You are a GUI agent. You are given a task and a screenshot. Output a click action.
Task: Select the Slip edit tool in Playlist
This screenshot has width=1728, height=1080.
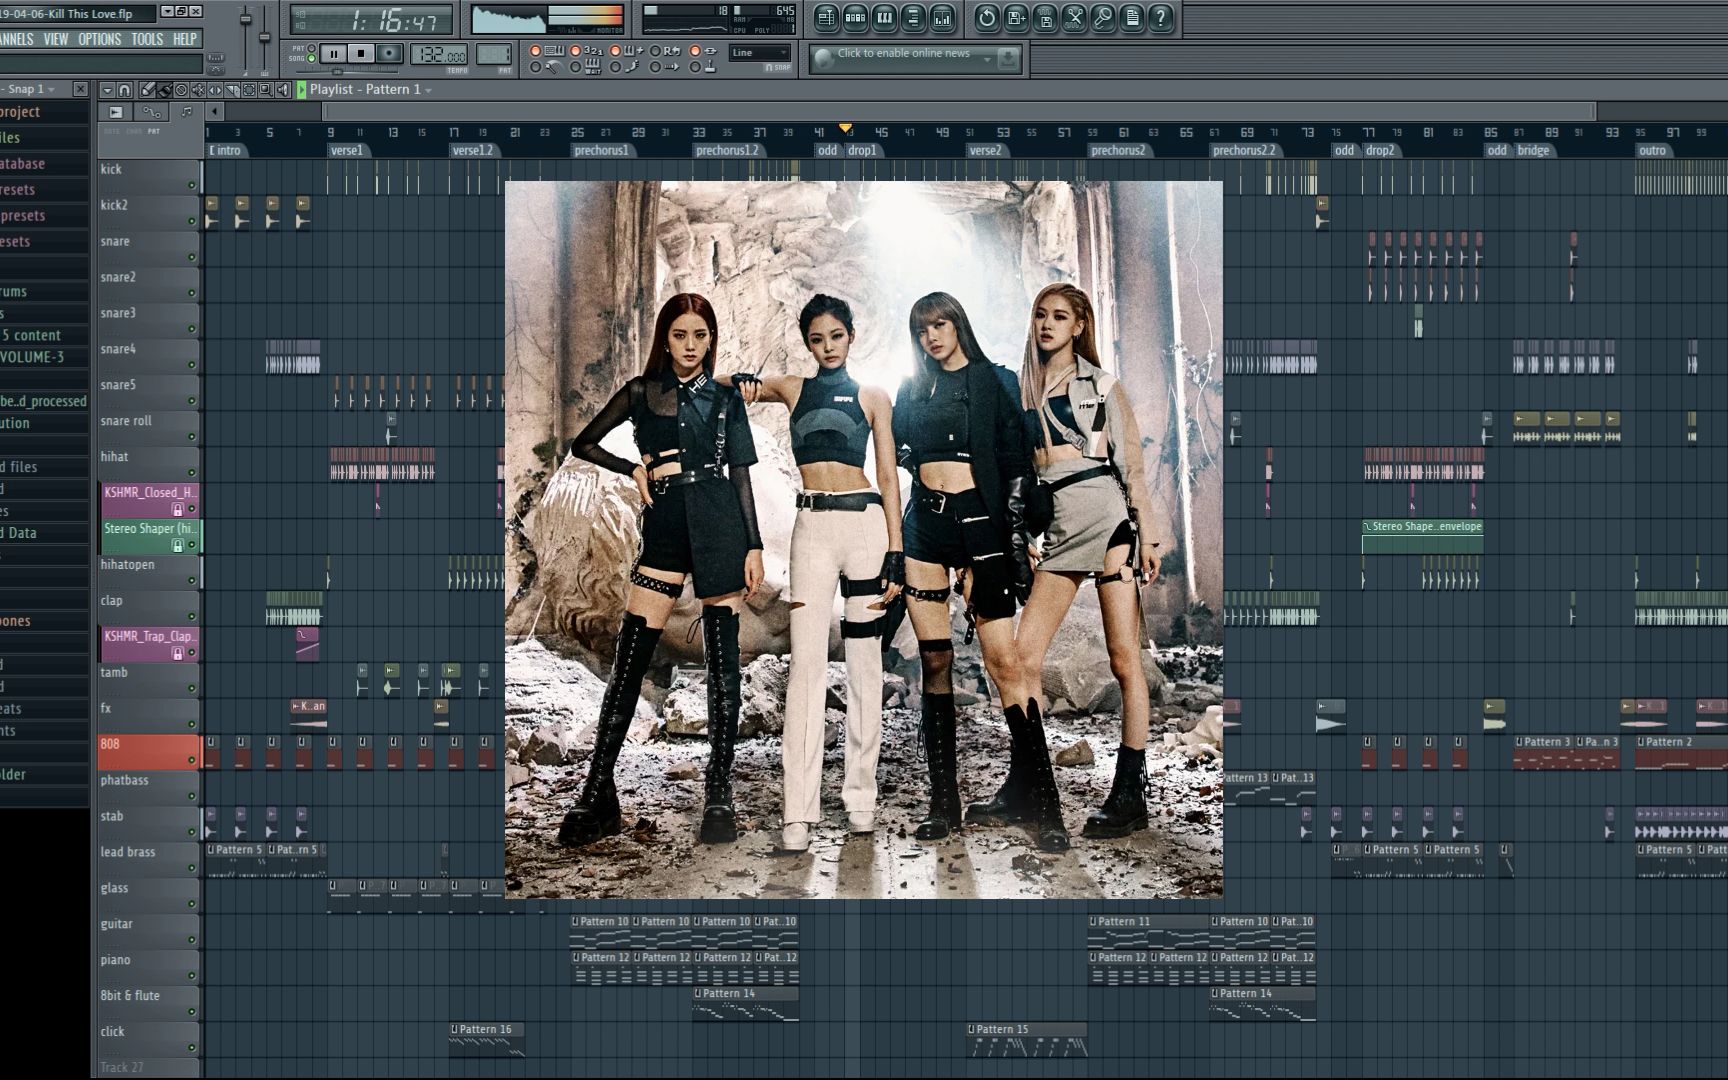[x=215, y=90]
